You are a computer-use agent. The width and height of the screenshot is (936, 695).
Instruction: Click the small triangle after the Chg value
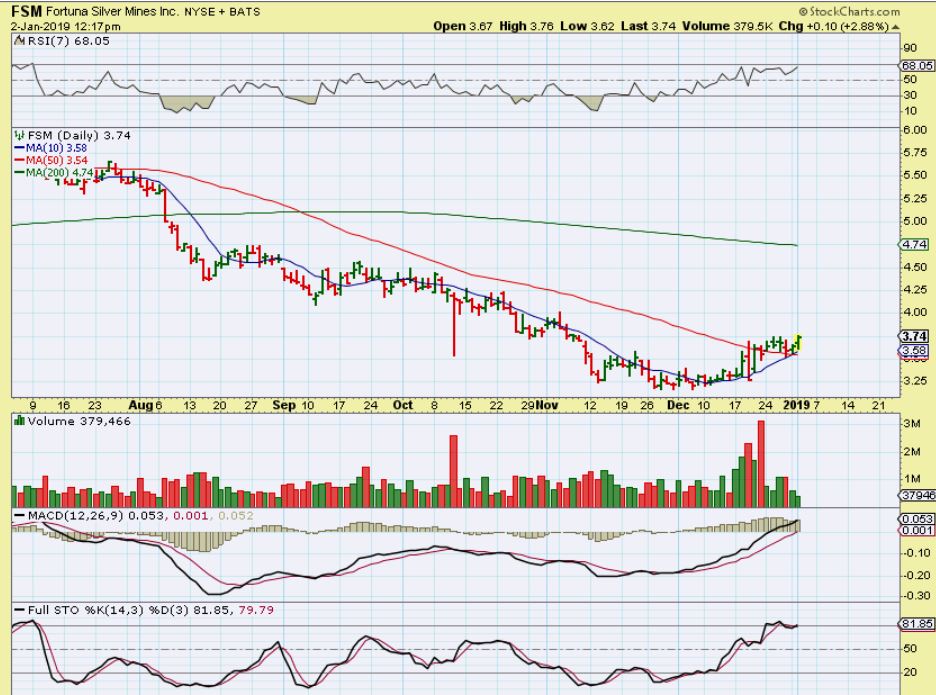coord(895,27)
